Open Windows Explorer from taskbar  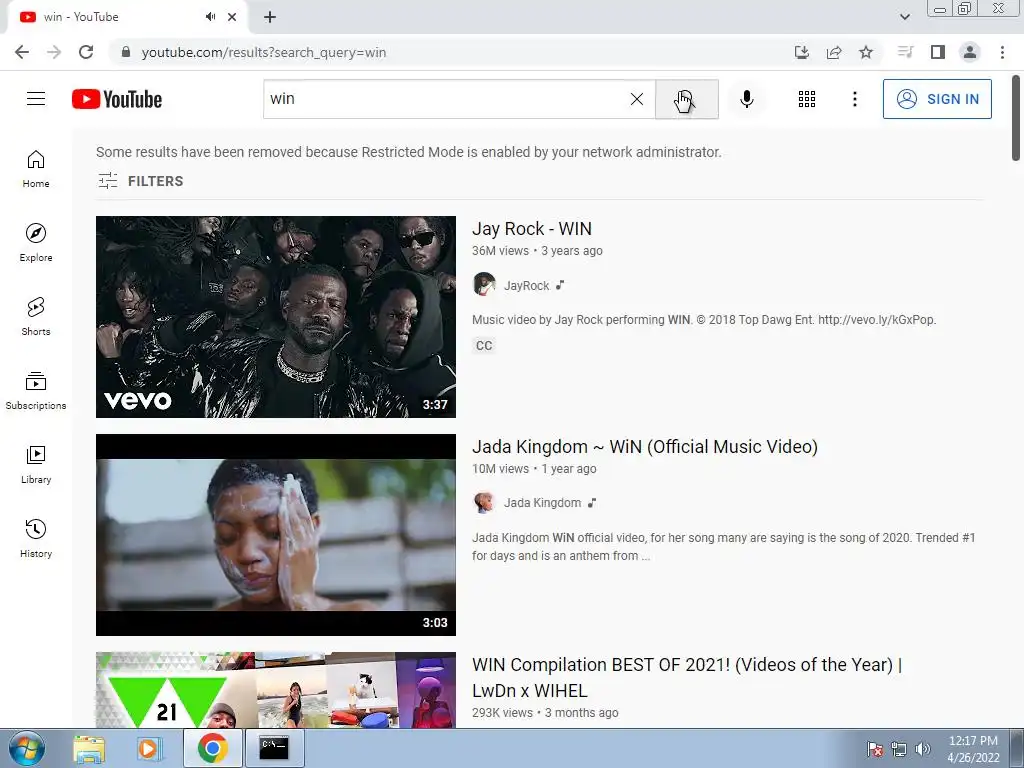[89, 748]
